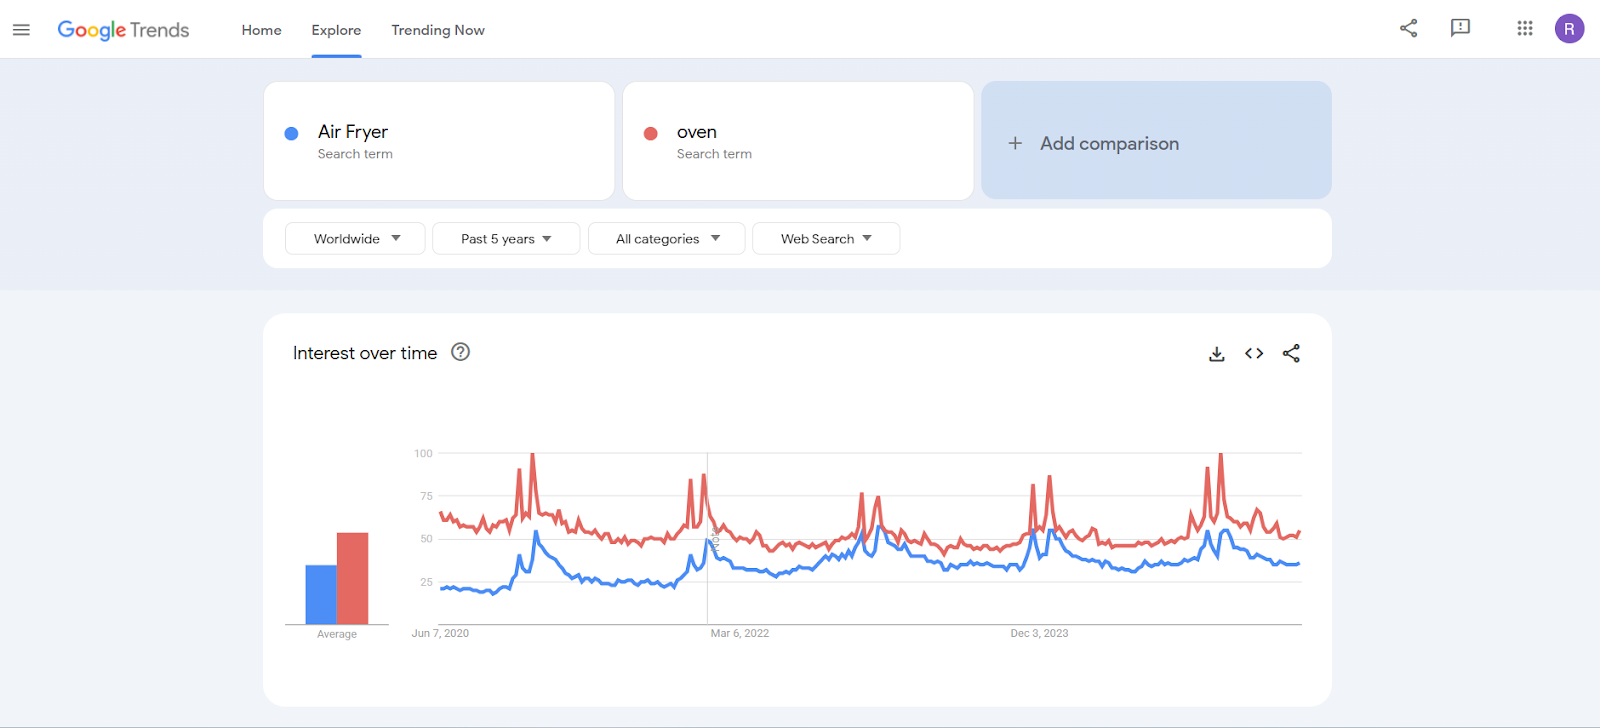Click the share icon in top header
The height and width of the screenshot is (728, 1600).
pos(1408,28)
